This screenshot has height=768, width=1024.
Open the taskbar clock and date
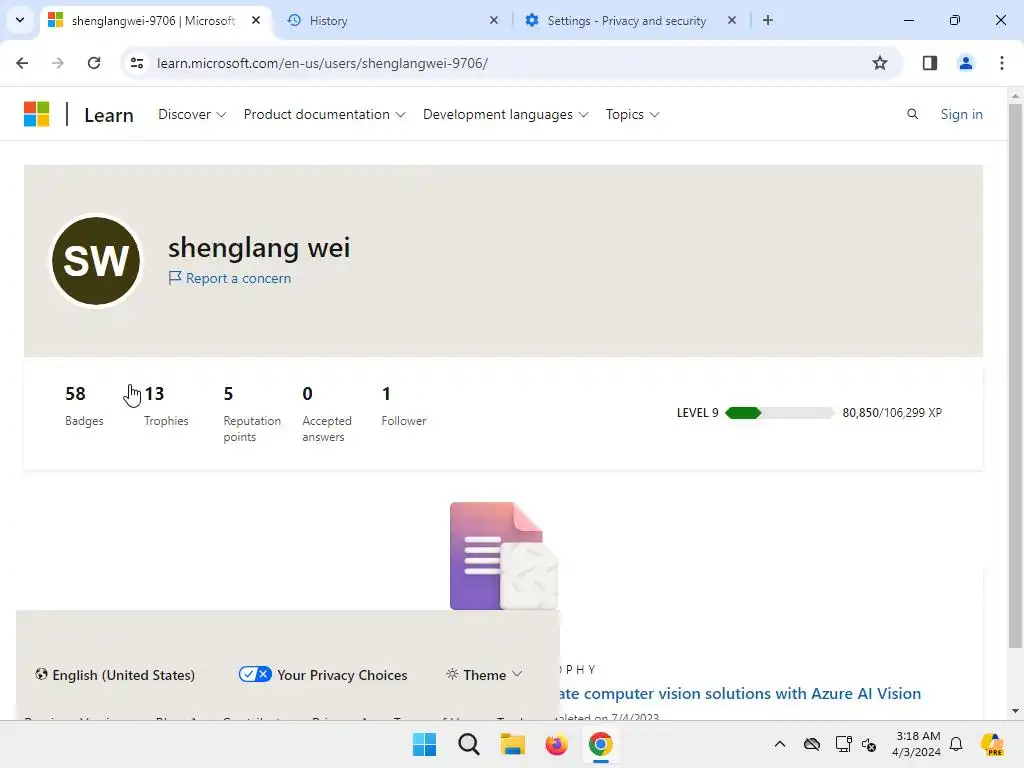pos(917,744)
